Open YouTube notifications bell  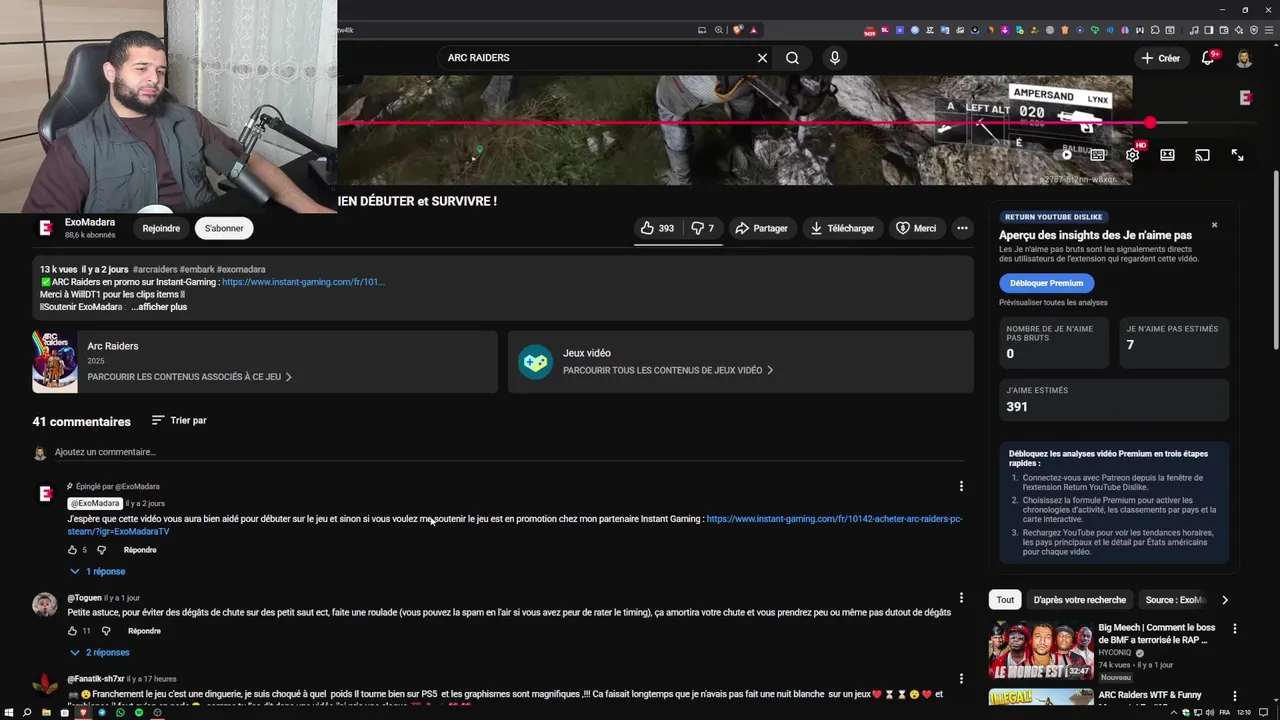(x=1208, y=58)
